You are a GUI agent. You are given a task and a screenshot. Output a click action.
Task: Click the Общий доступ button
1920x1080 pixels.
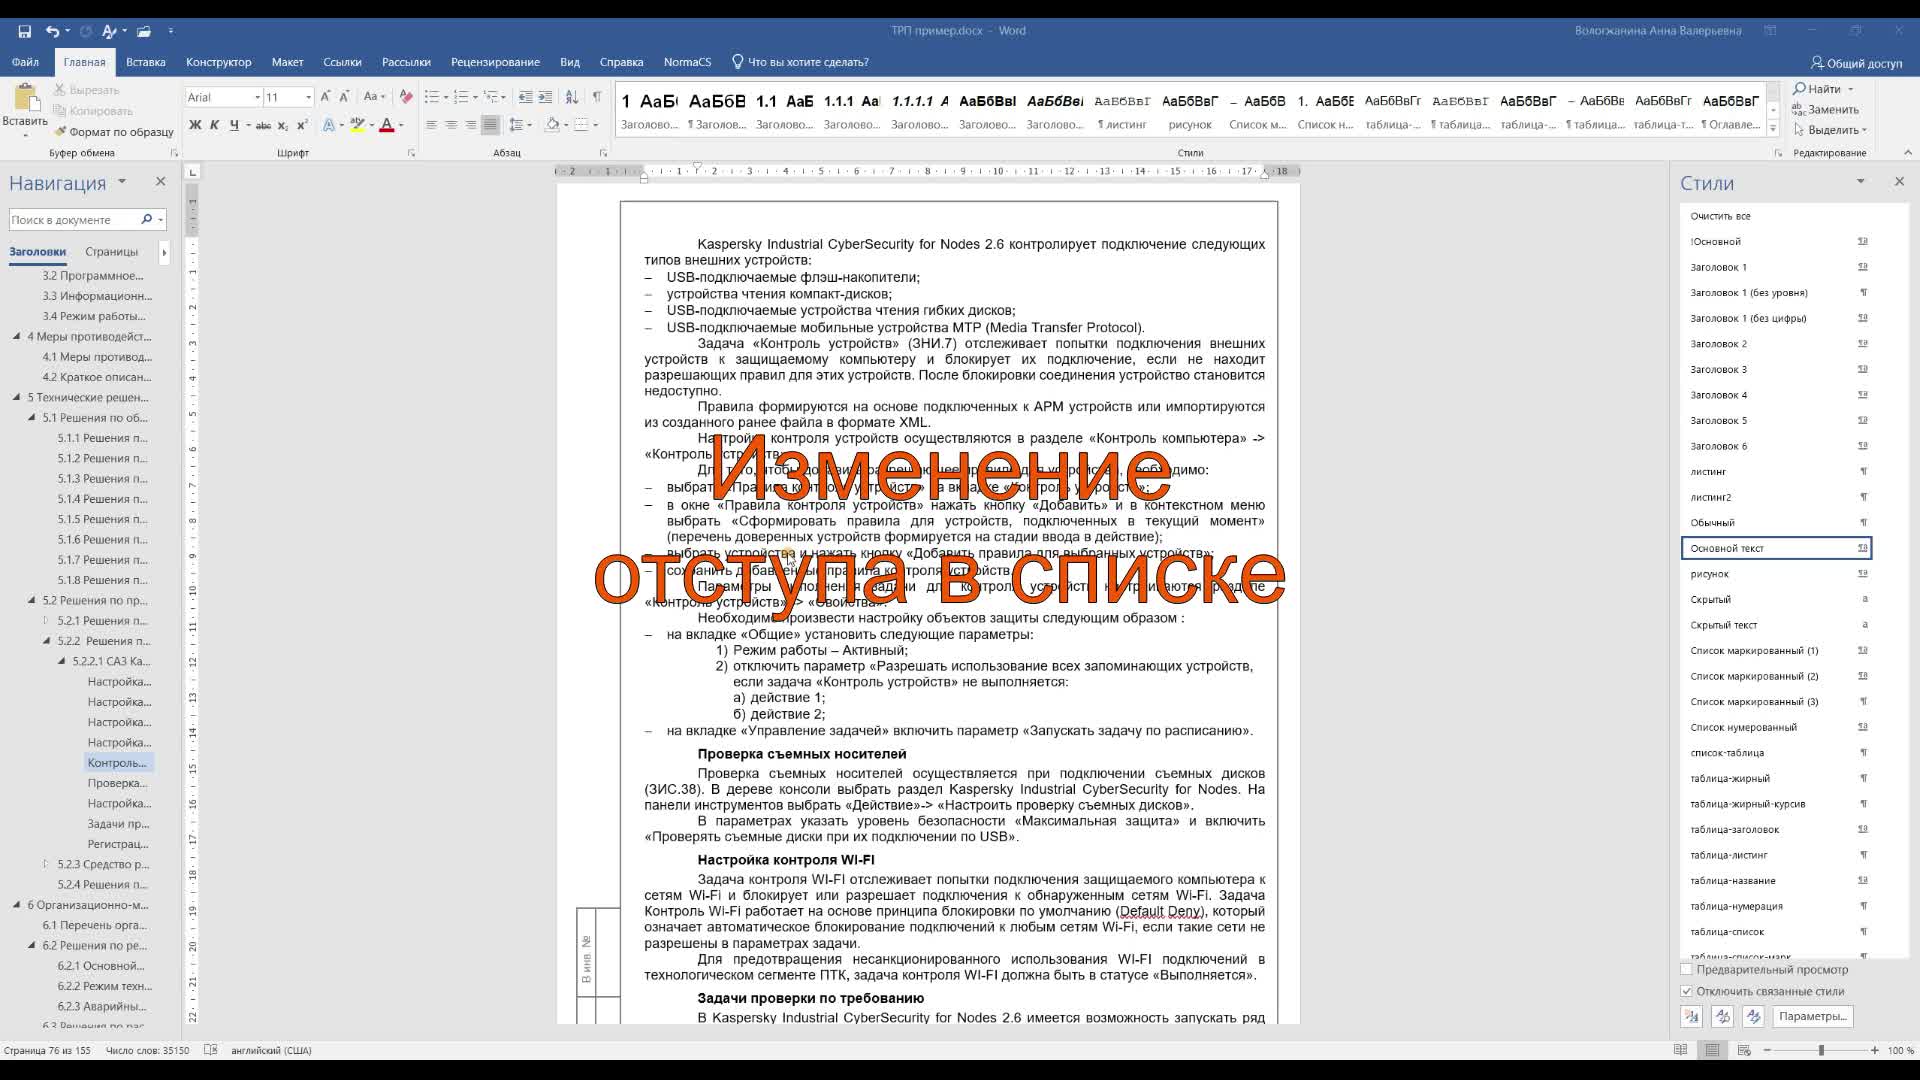(1856, 63)
